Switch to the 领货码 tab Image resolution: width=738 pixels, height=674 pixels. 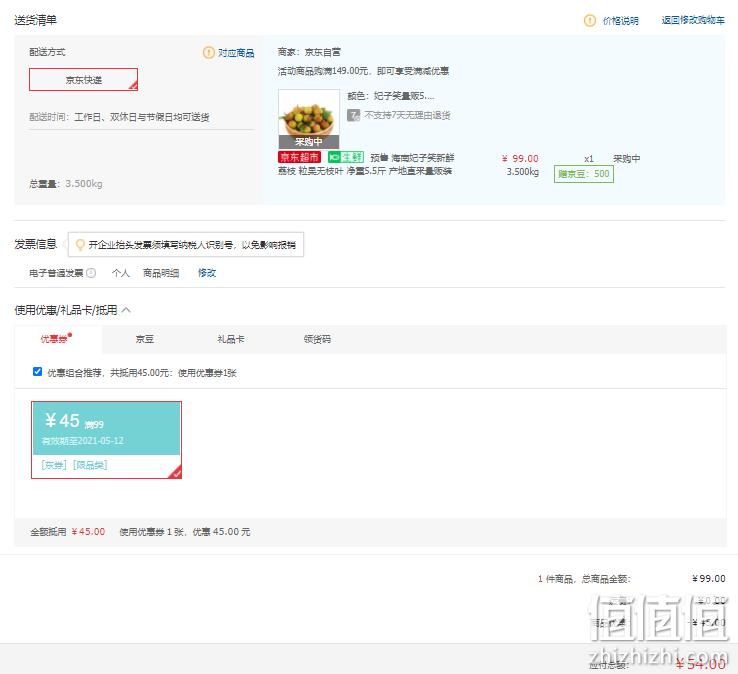(x=317, y=339)
